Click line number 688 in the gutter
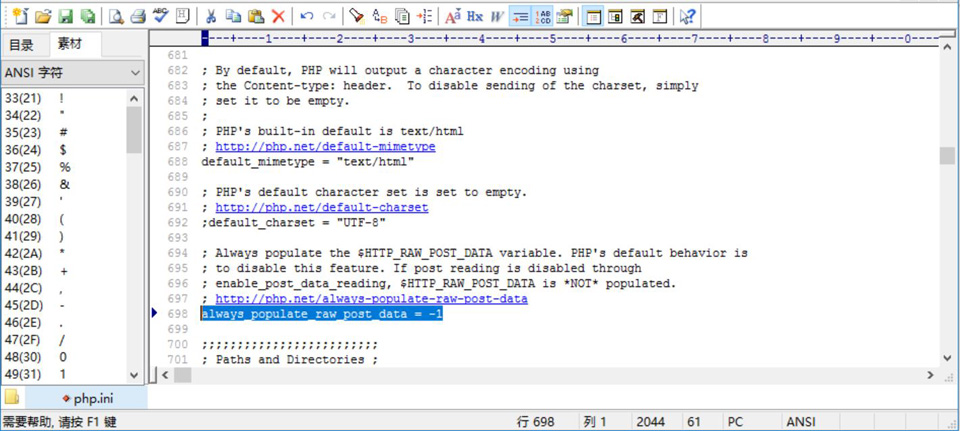This screenshot has width=960, height=431. click(x=177, y=162)
